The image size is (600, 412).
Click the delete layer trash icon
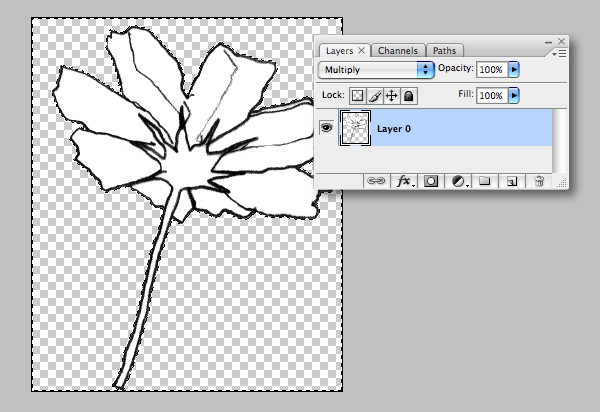(x=538, y=181)
